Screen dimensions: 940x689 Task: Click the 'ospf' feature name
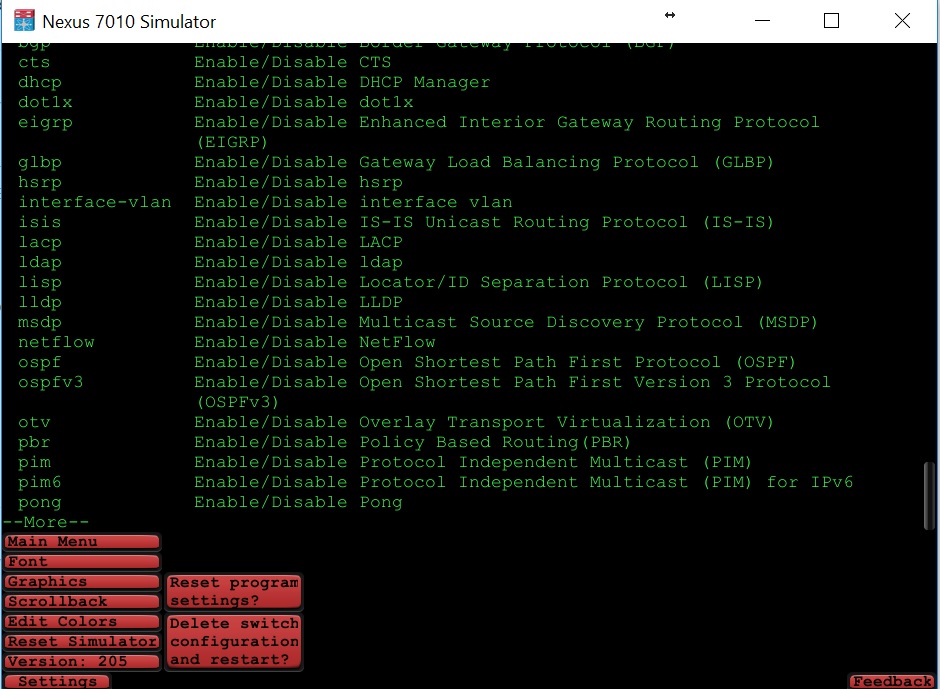[40, 362]
